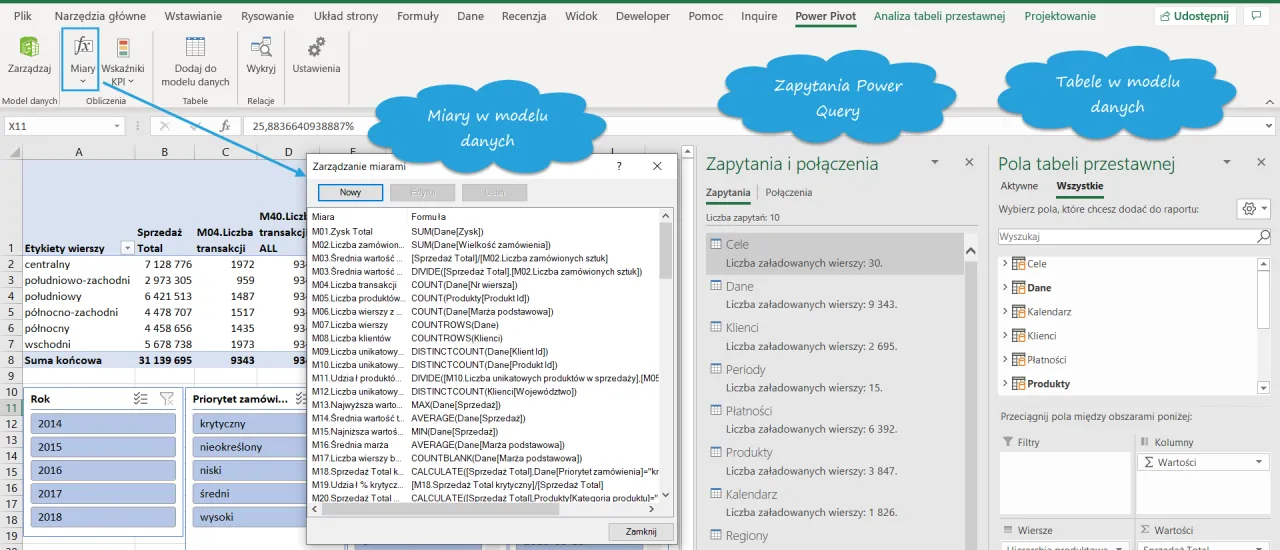Toggle multi-select on the Rok slicer
1280x550 pixels.
(x=141, y=398)
